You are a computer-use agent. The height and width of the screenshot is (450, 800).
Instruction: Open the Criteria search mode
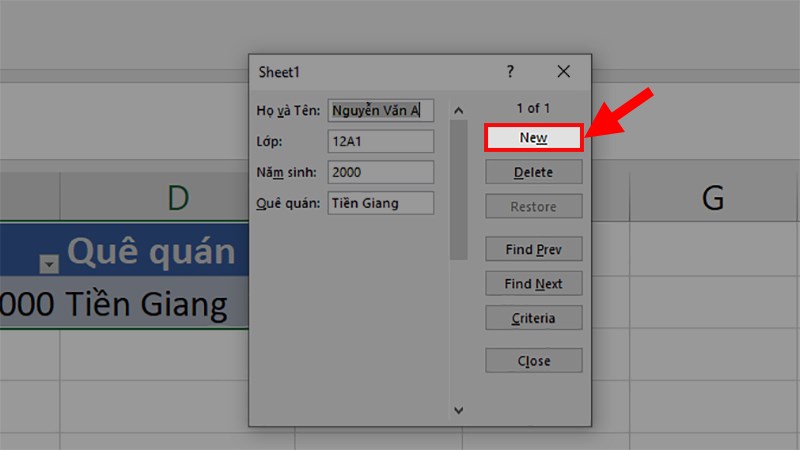click(x=533, y=317)
